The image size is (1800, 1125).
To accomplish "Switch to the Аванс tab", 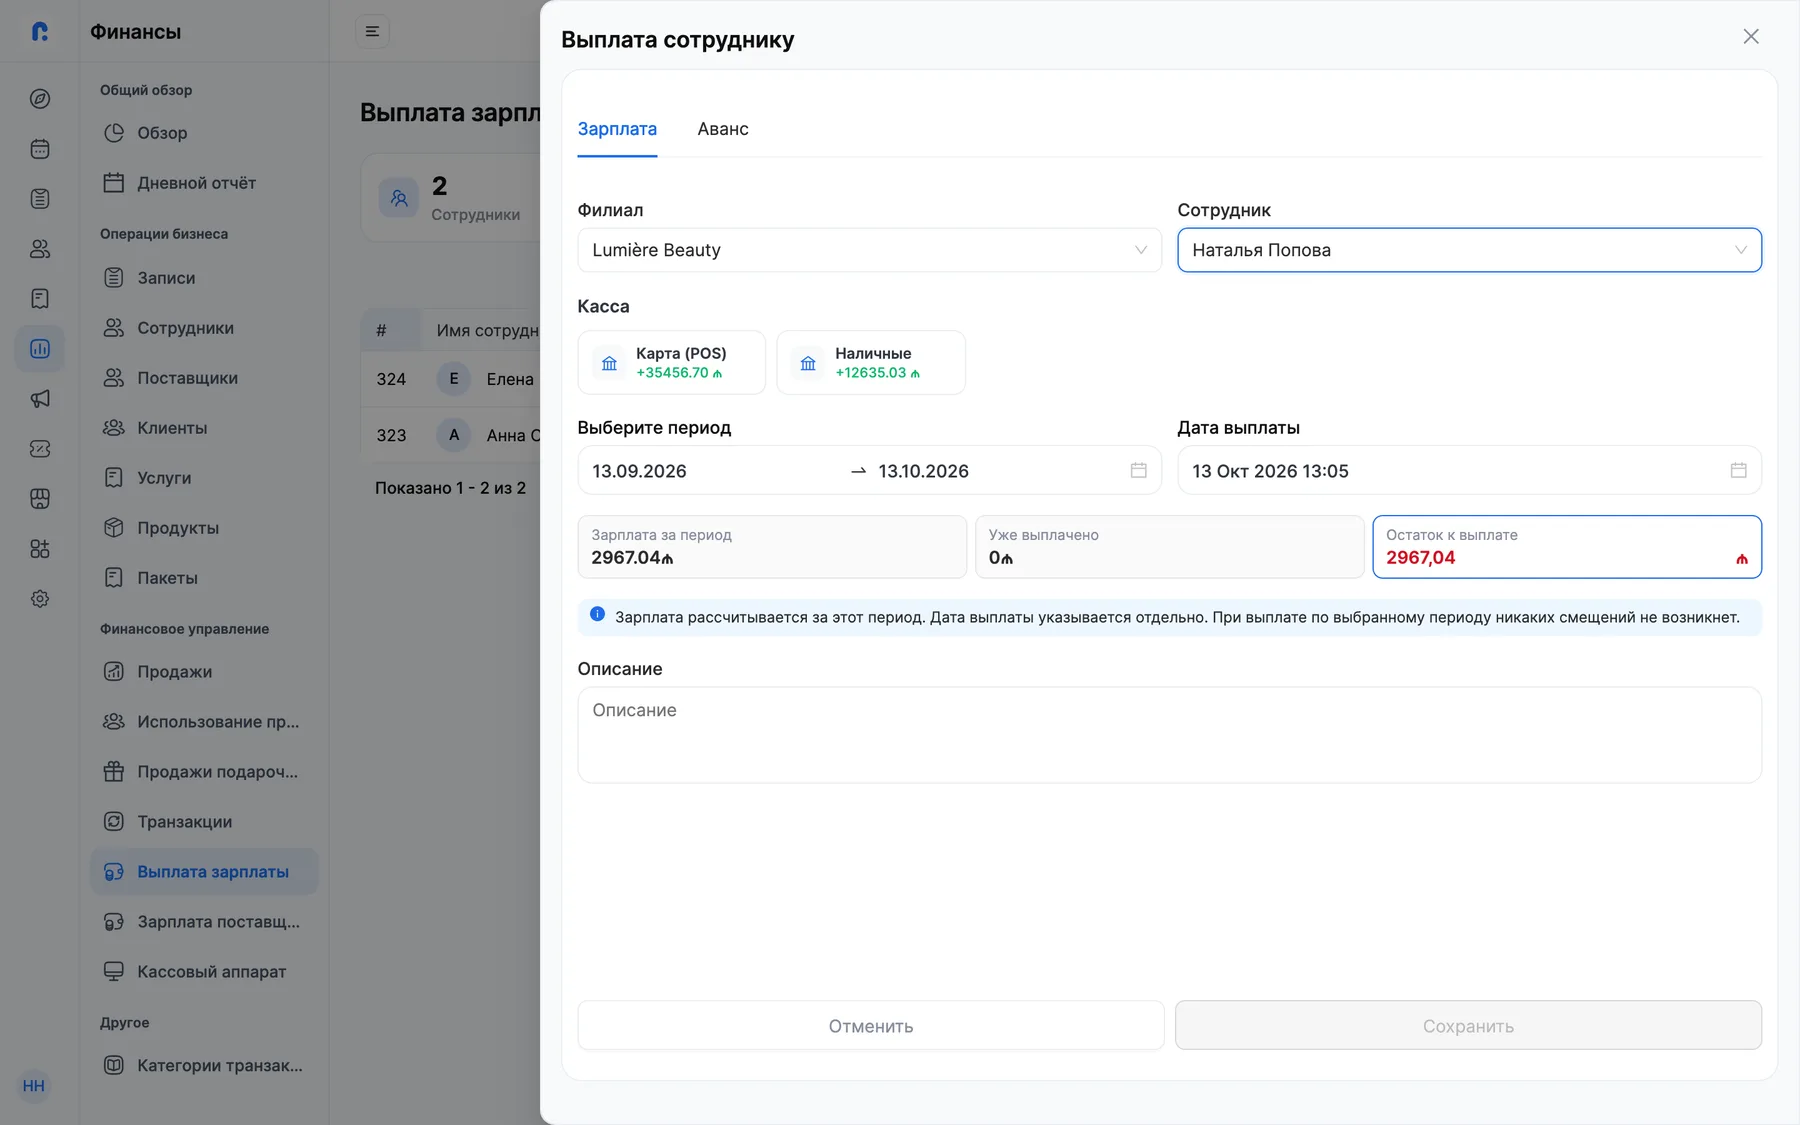I will pos(723,129).
